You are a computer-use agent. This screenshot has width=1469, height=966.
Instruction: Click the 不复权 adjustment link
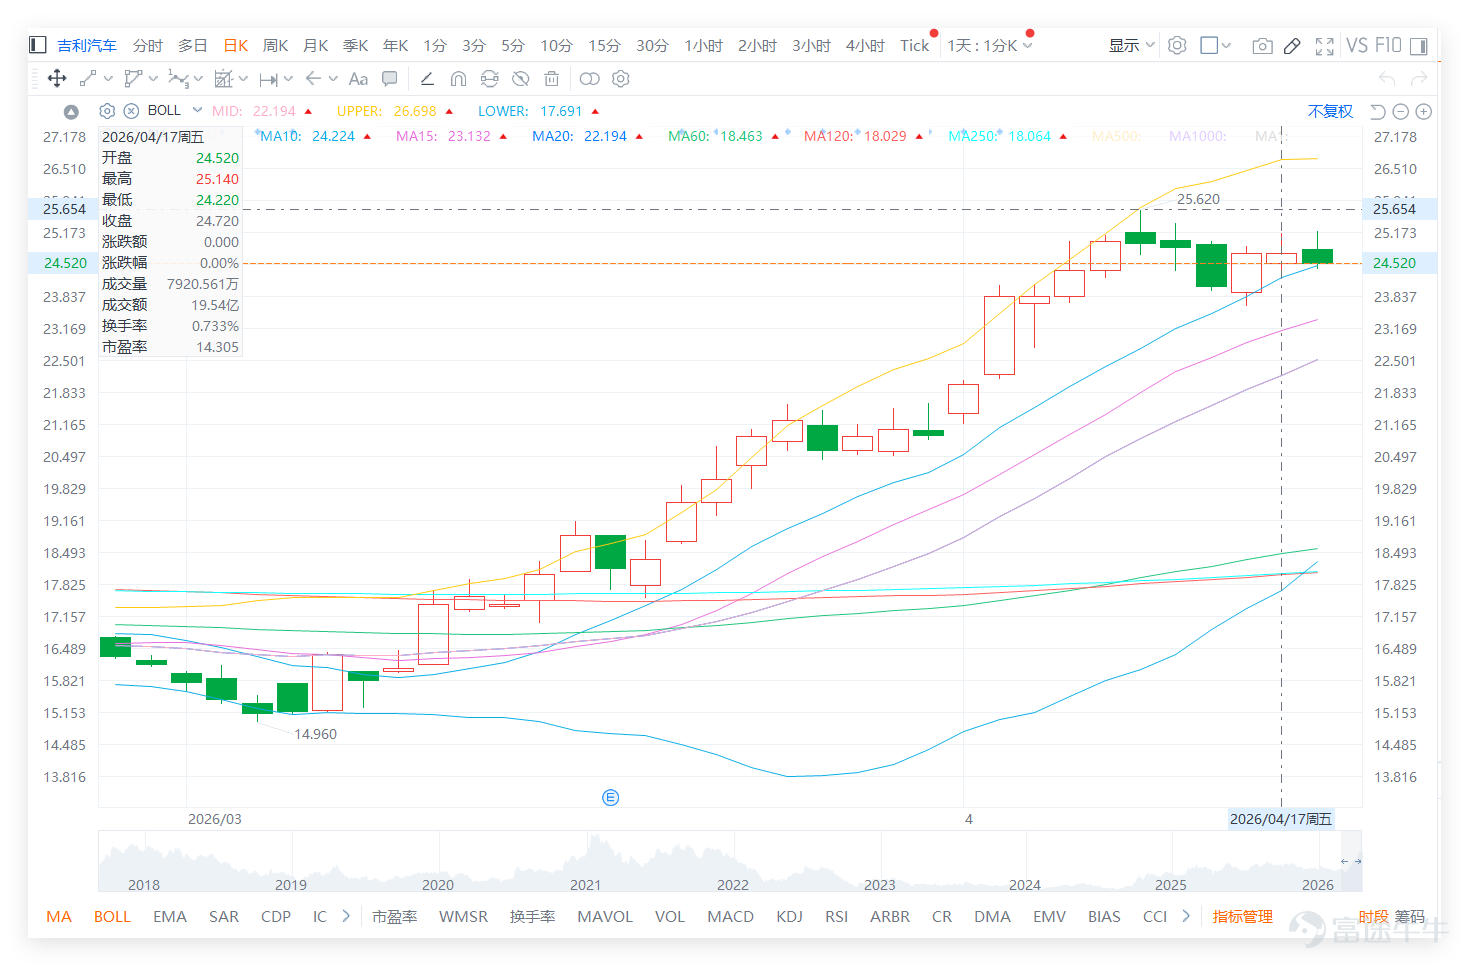[1330, 111]
